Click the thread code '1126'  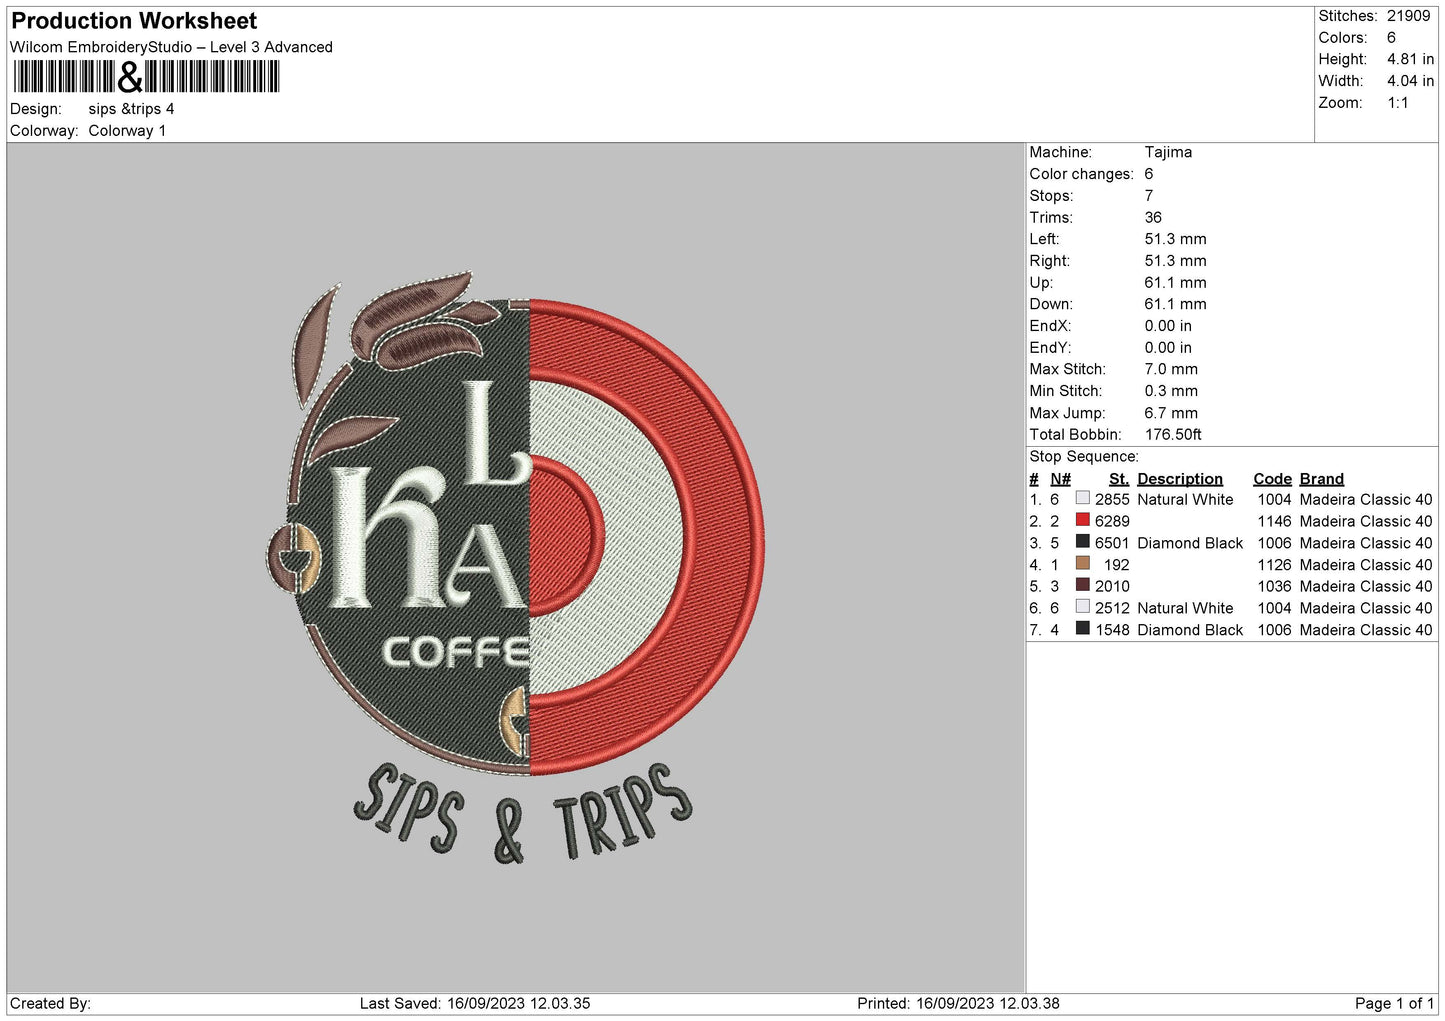pos(1274,565)
